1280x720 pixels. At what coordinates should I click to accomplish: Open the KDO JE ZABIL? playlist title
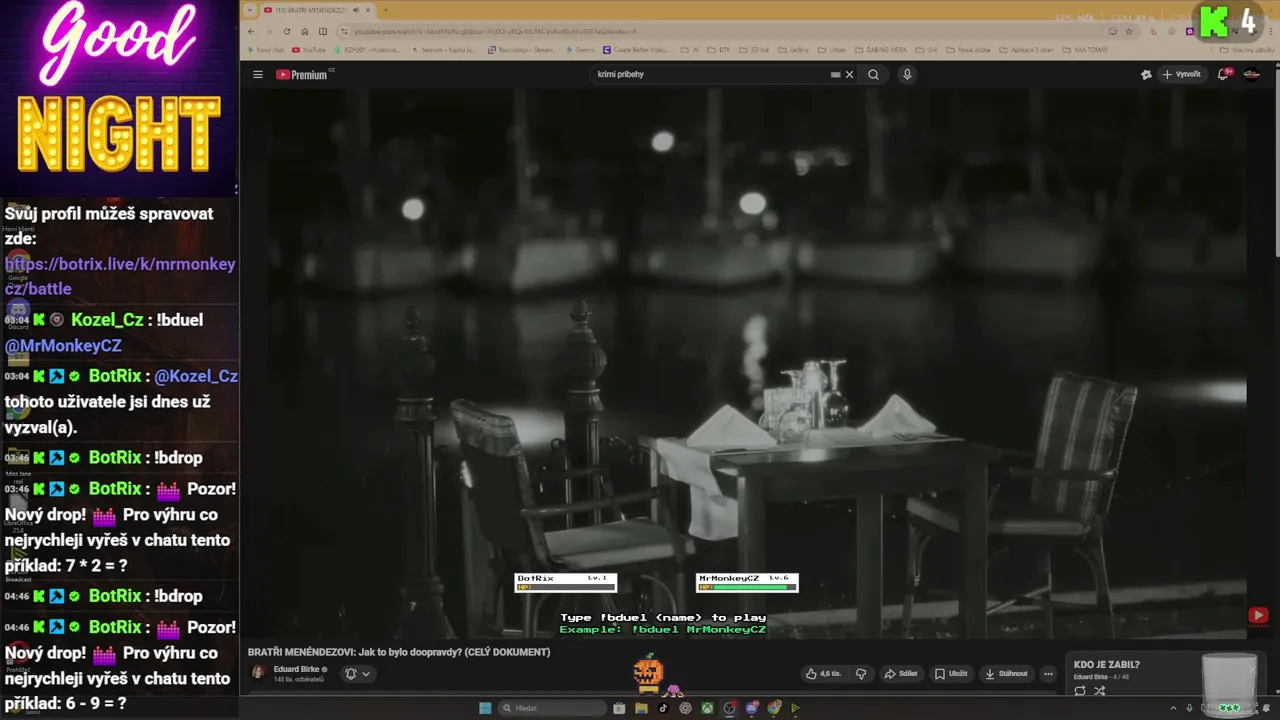pyautogui.click(x=1106, y=664)
